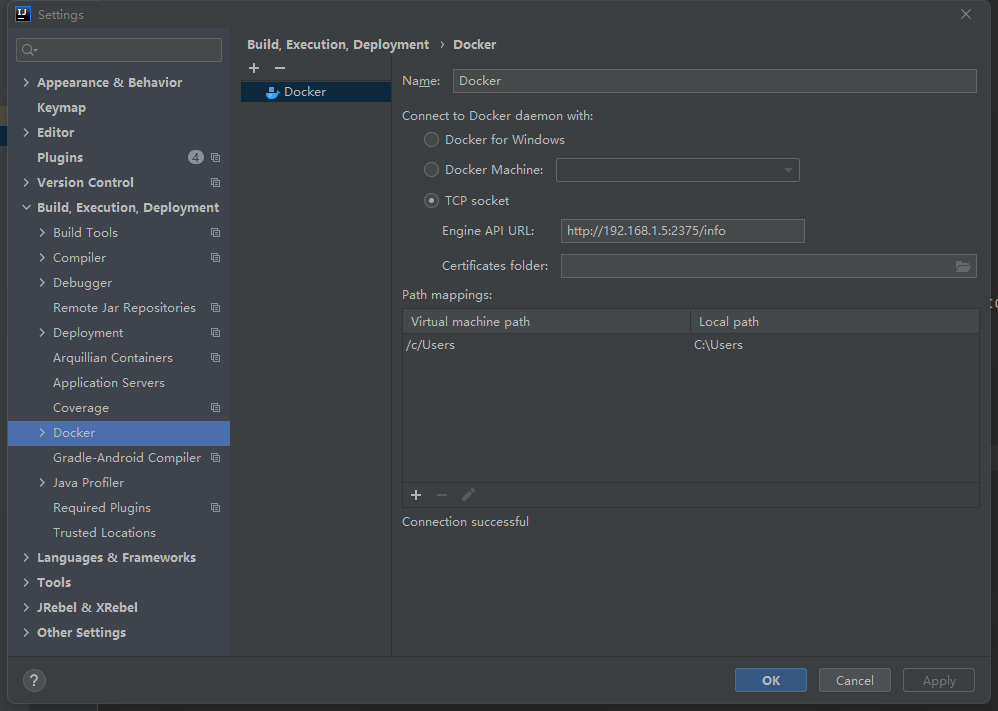Open the Plugins settings page
The width and height of the screenshot is (998, 711).
click(x=60, y=157)
